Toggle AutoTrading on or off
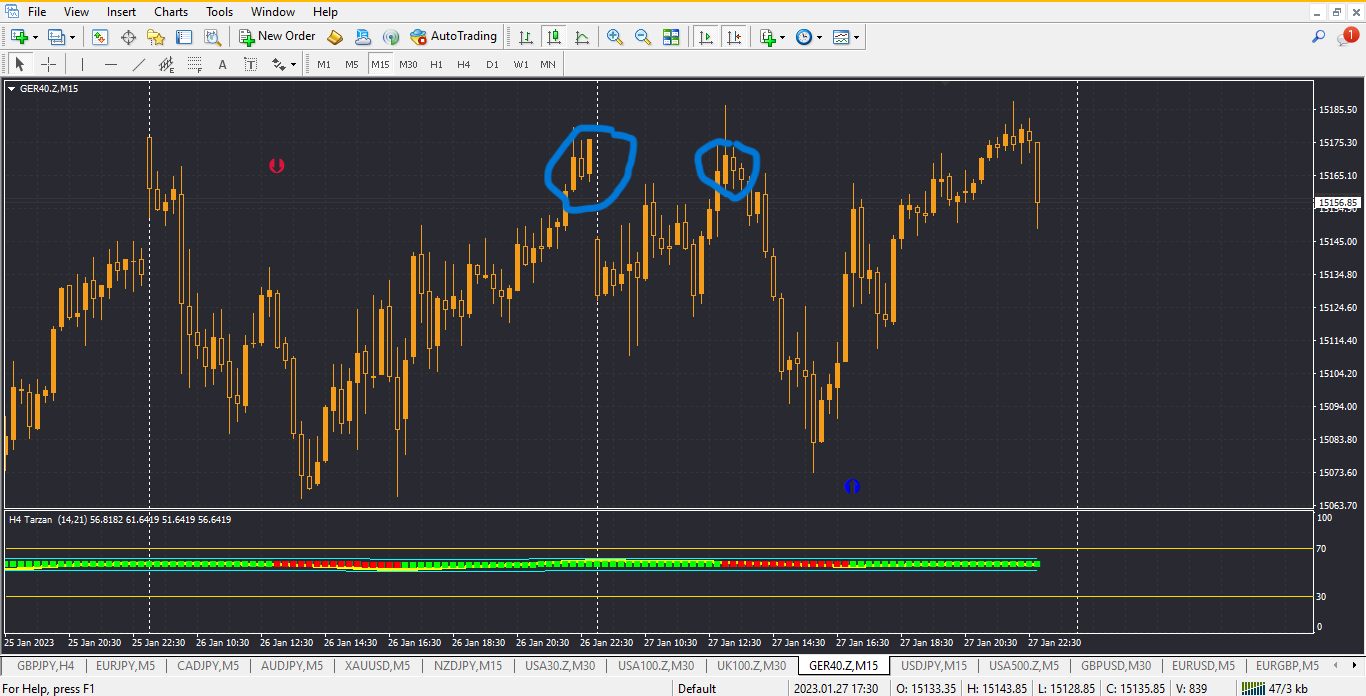The height and width of the screenshot is (696, 1366). pyautogui.click(x=453, y=37)
